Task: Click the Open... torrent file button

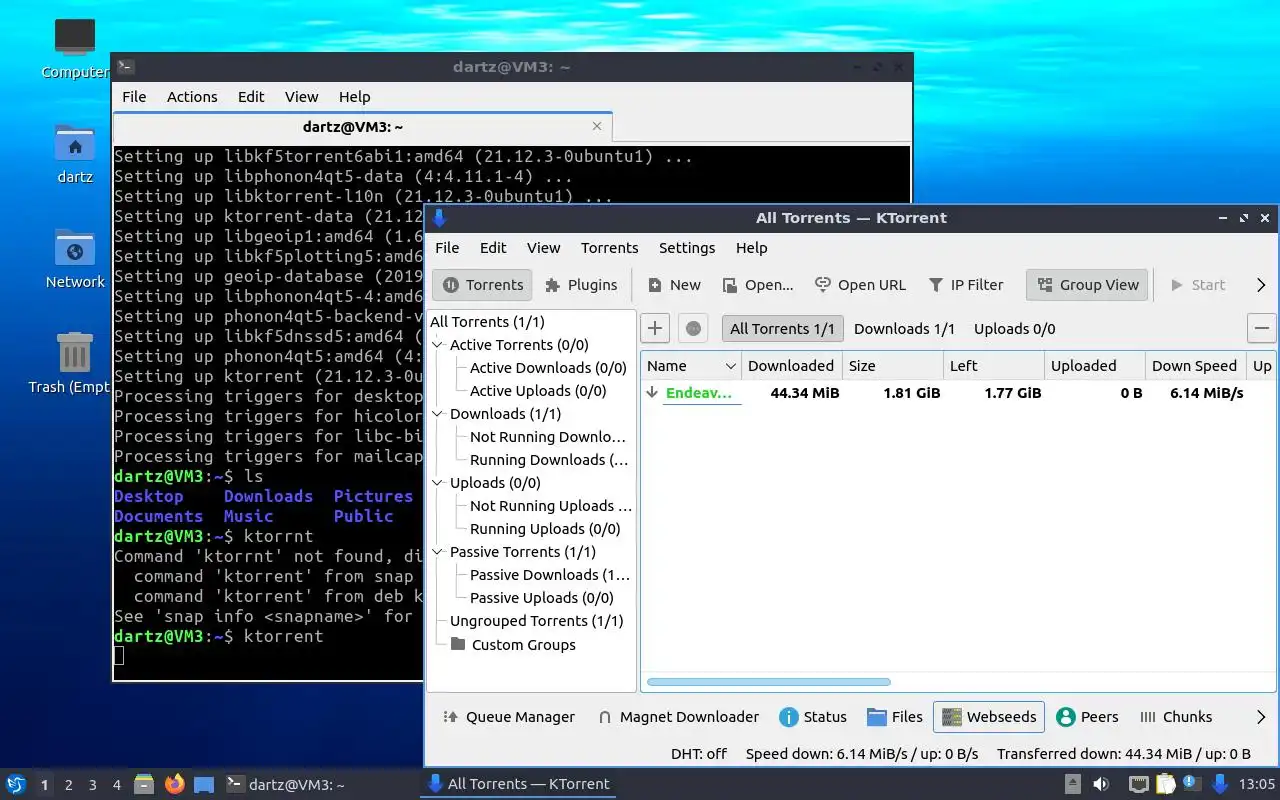Action: (x=758, y=285)
